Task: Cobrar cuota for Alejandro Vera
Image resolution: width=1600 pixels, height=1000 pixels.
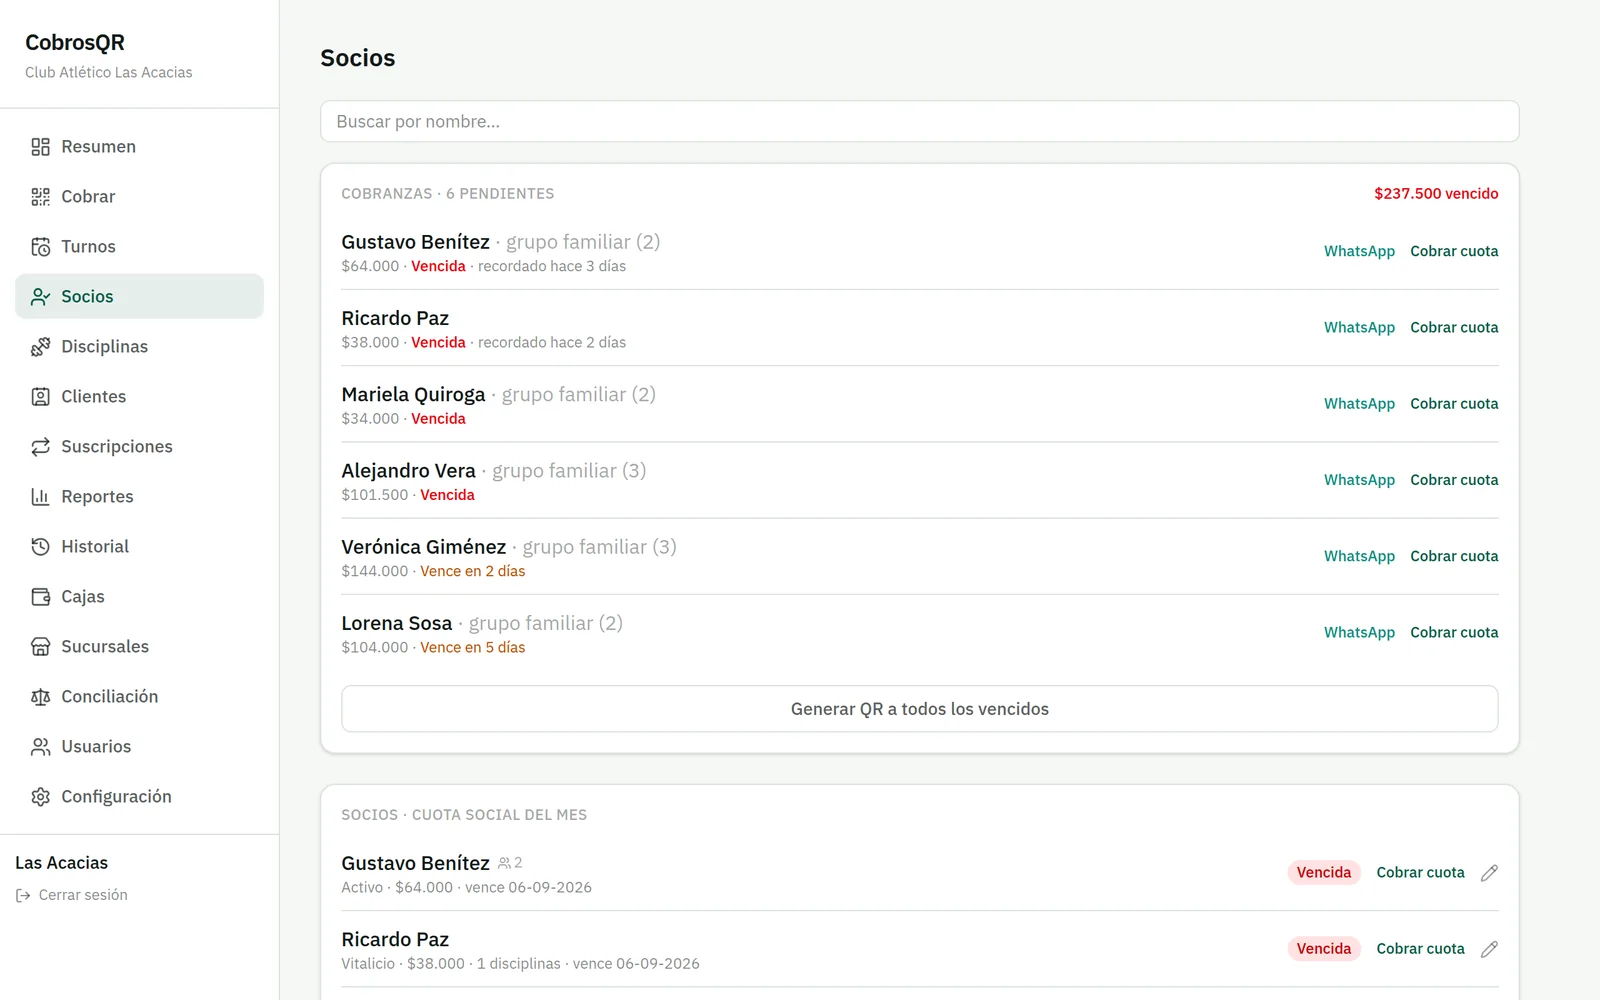Action: pos(1454,480)
